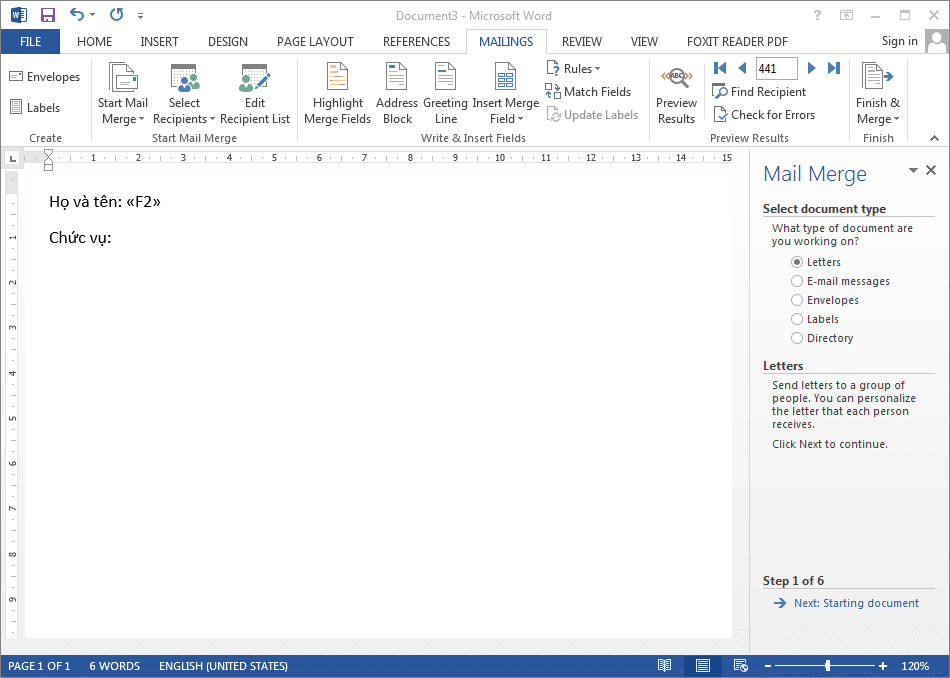Click zoom out minus button
Viewport: 950px width, 678px height.
coord(768,666)
